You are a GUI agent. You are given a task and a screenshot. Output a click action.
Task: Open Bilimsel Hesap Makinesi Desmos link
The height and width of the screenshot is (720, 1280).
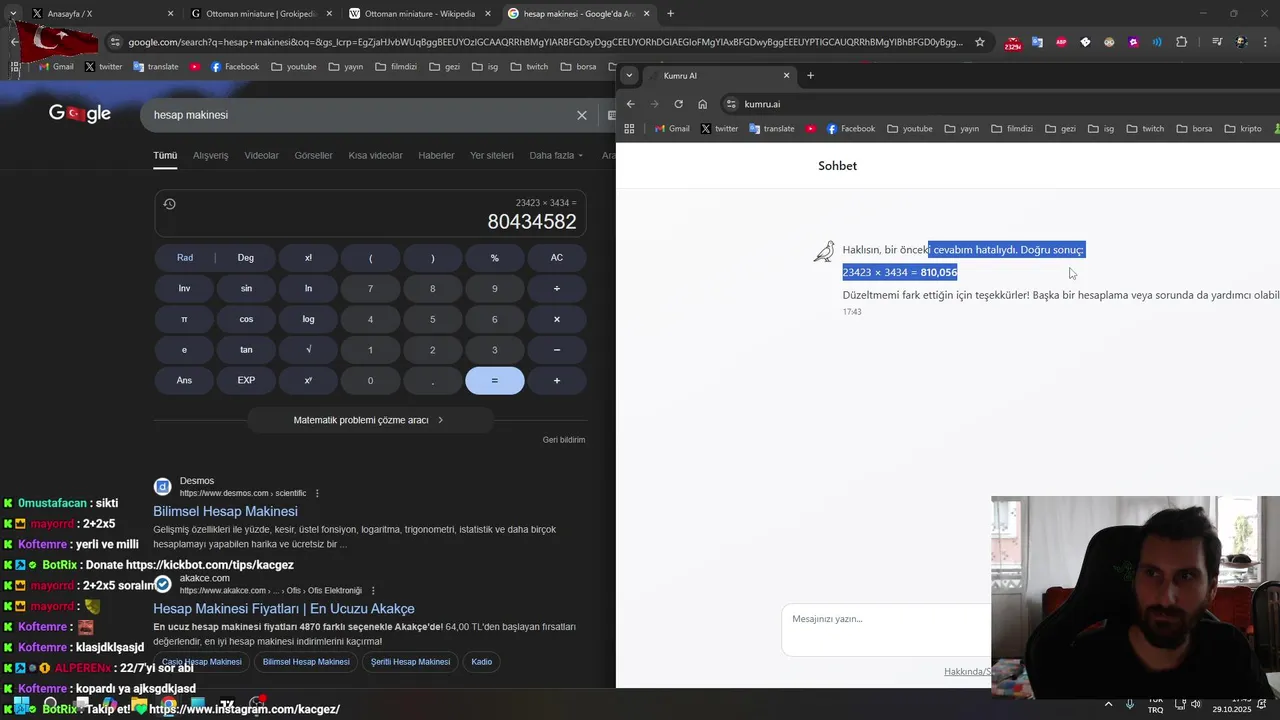pyautogui.click(x=225, y=511)
